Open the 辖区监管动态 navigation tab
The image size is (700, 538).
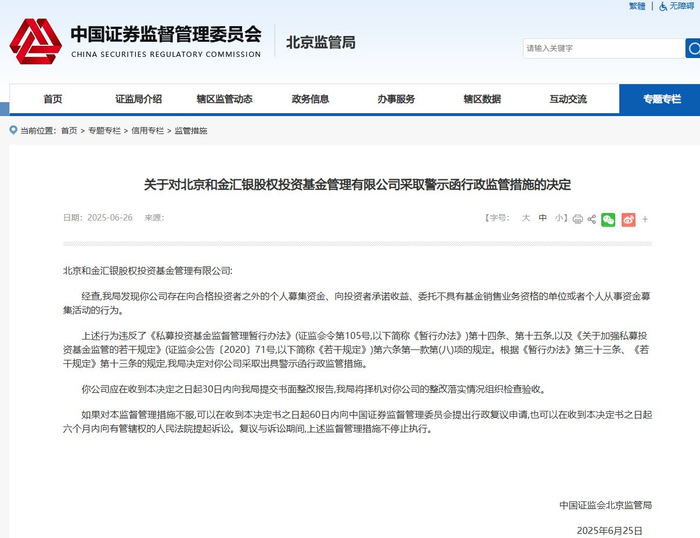click(225, 99)
